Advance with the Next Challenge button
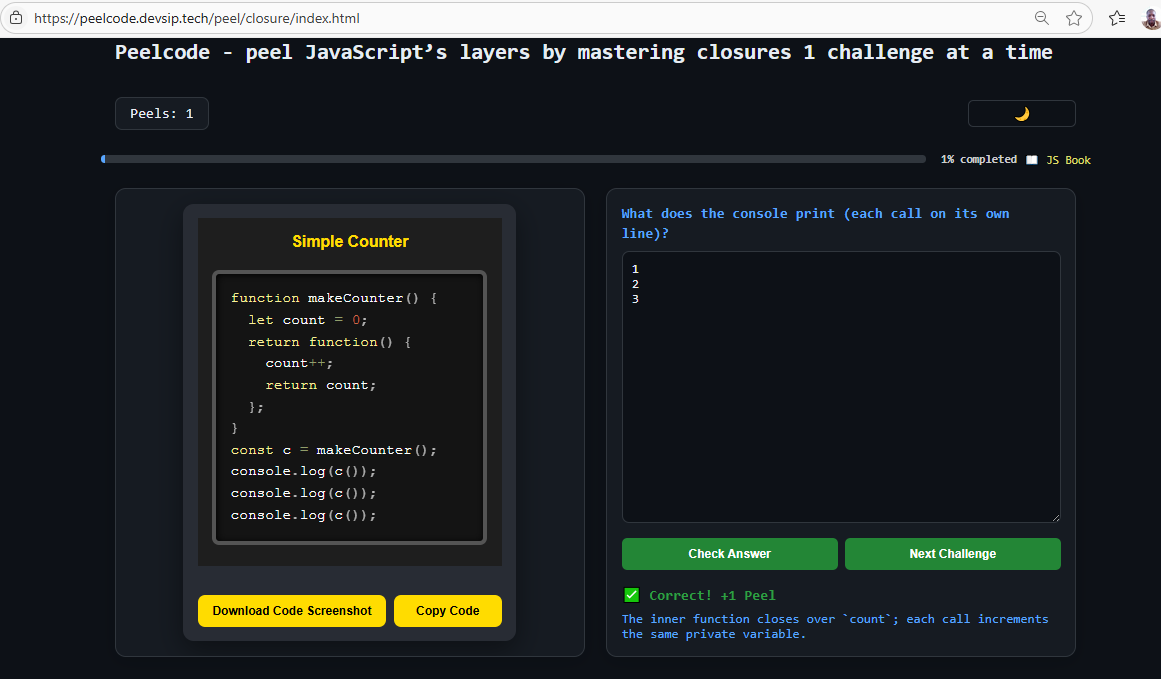1161x679 pixels. pos(952,554)
